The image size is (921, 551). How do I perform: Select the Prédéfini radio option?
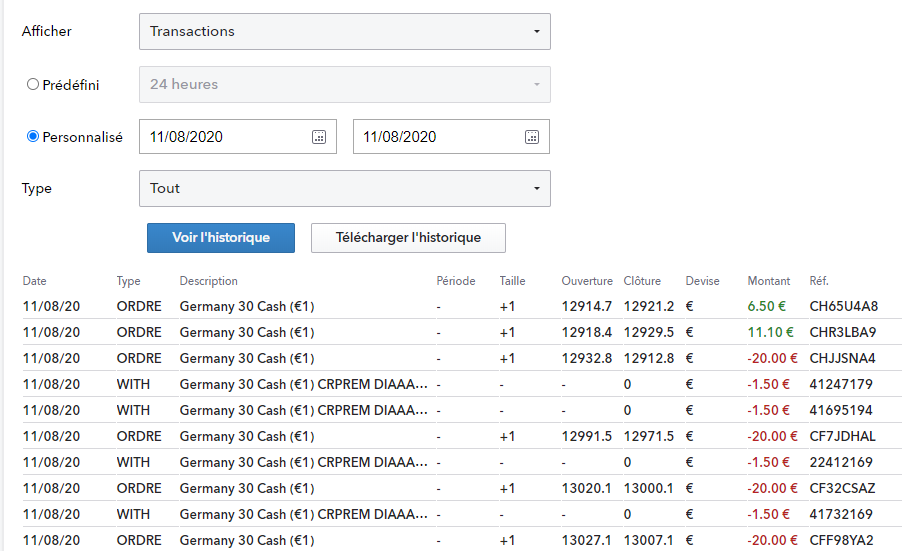pyautogui.click(x=33, y=85)
